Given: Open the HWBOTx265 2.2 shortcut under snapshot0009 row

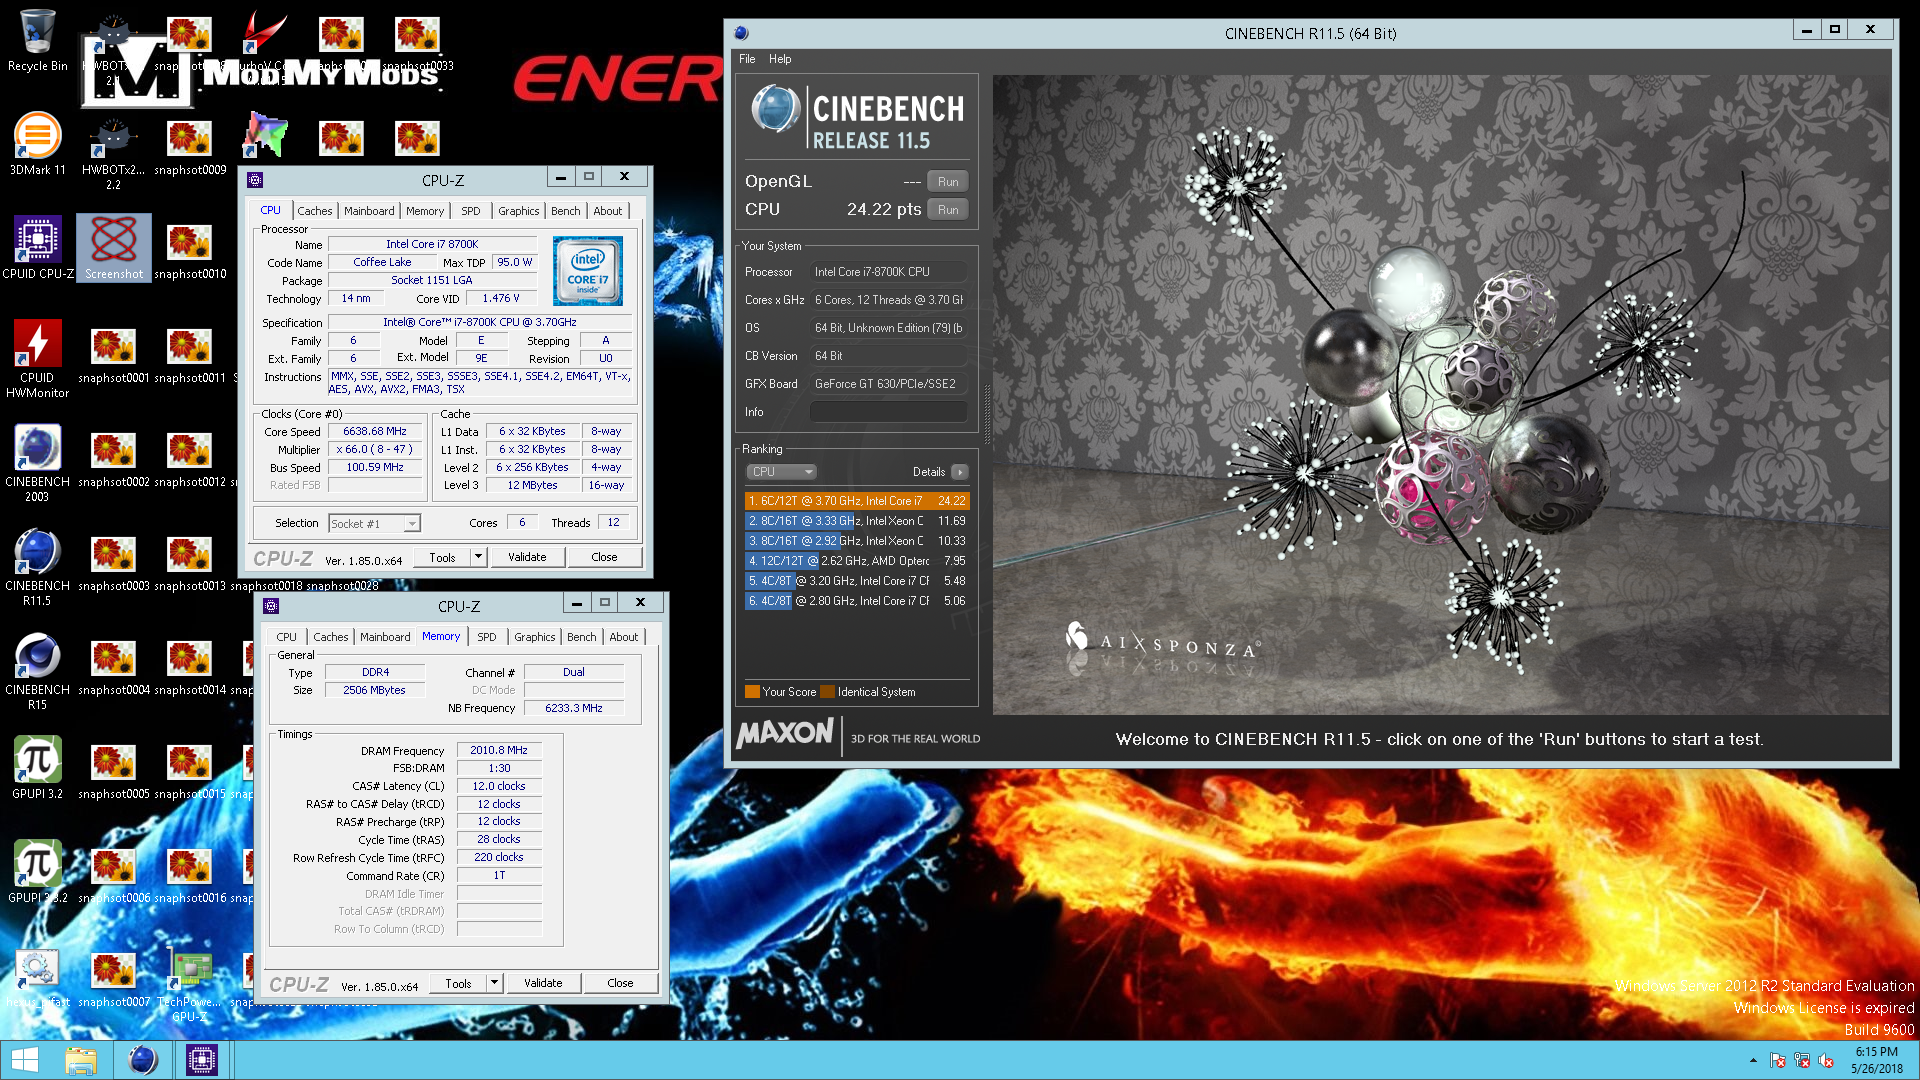Looking at the screenshot, I should click(113, 153).
